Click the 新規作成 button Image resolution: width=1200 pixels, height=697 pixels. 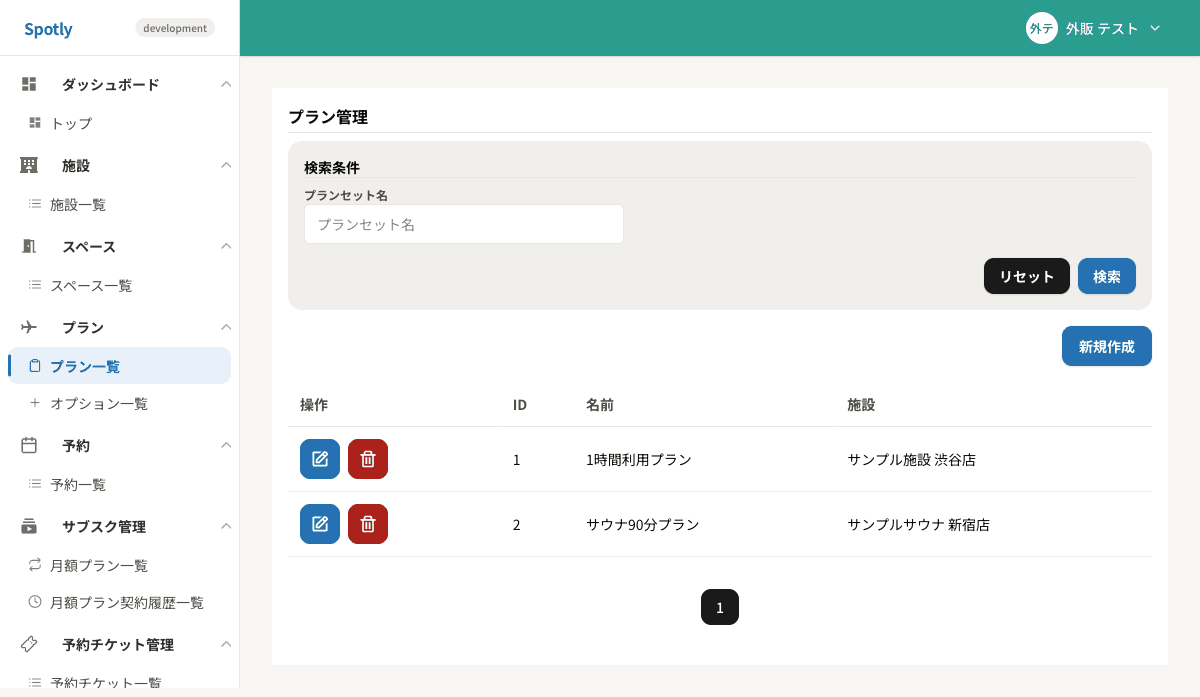point(1107,346)
